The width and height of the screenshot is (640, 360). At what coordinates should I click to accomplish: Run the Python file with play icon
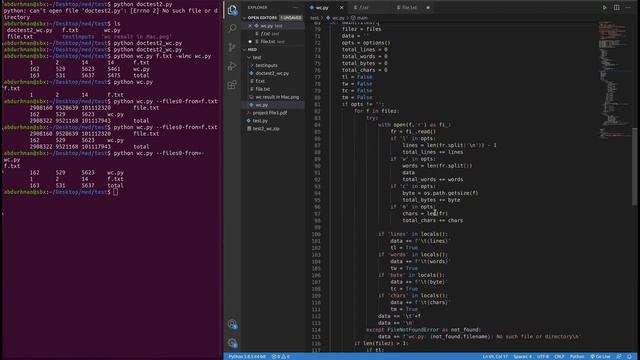tap(604, 7)
